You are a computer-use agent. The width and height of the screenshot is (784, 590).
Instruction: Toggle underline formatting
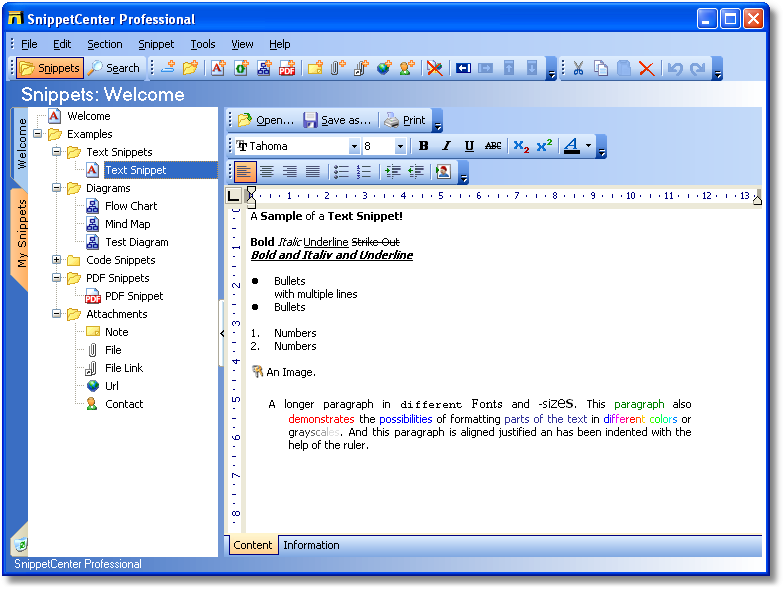[469, 146]
